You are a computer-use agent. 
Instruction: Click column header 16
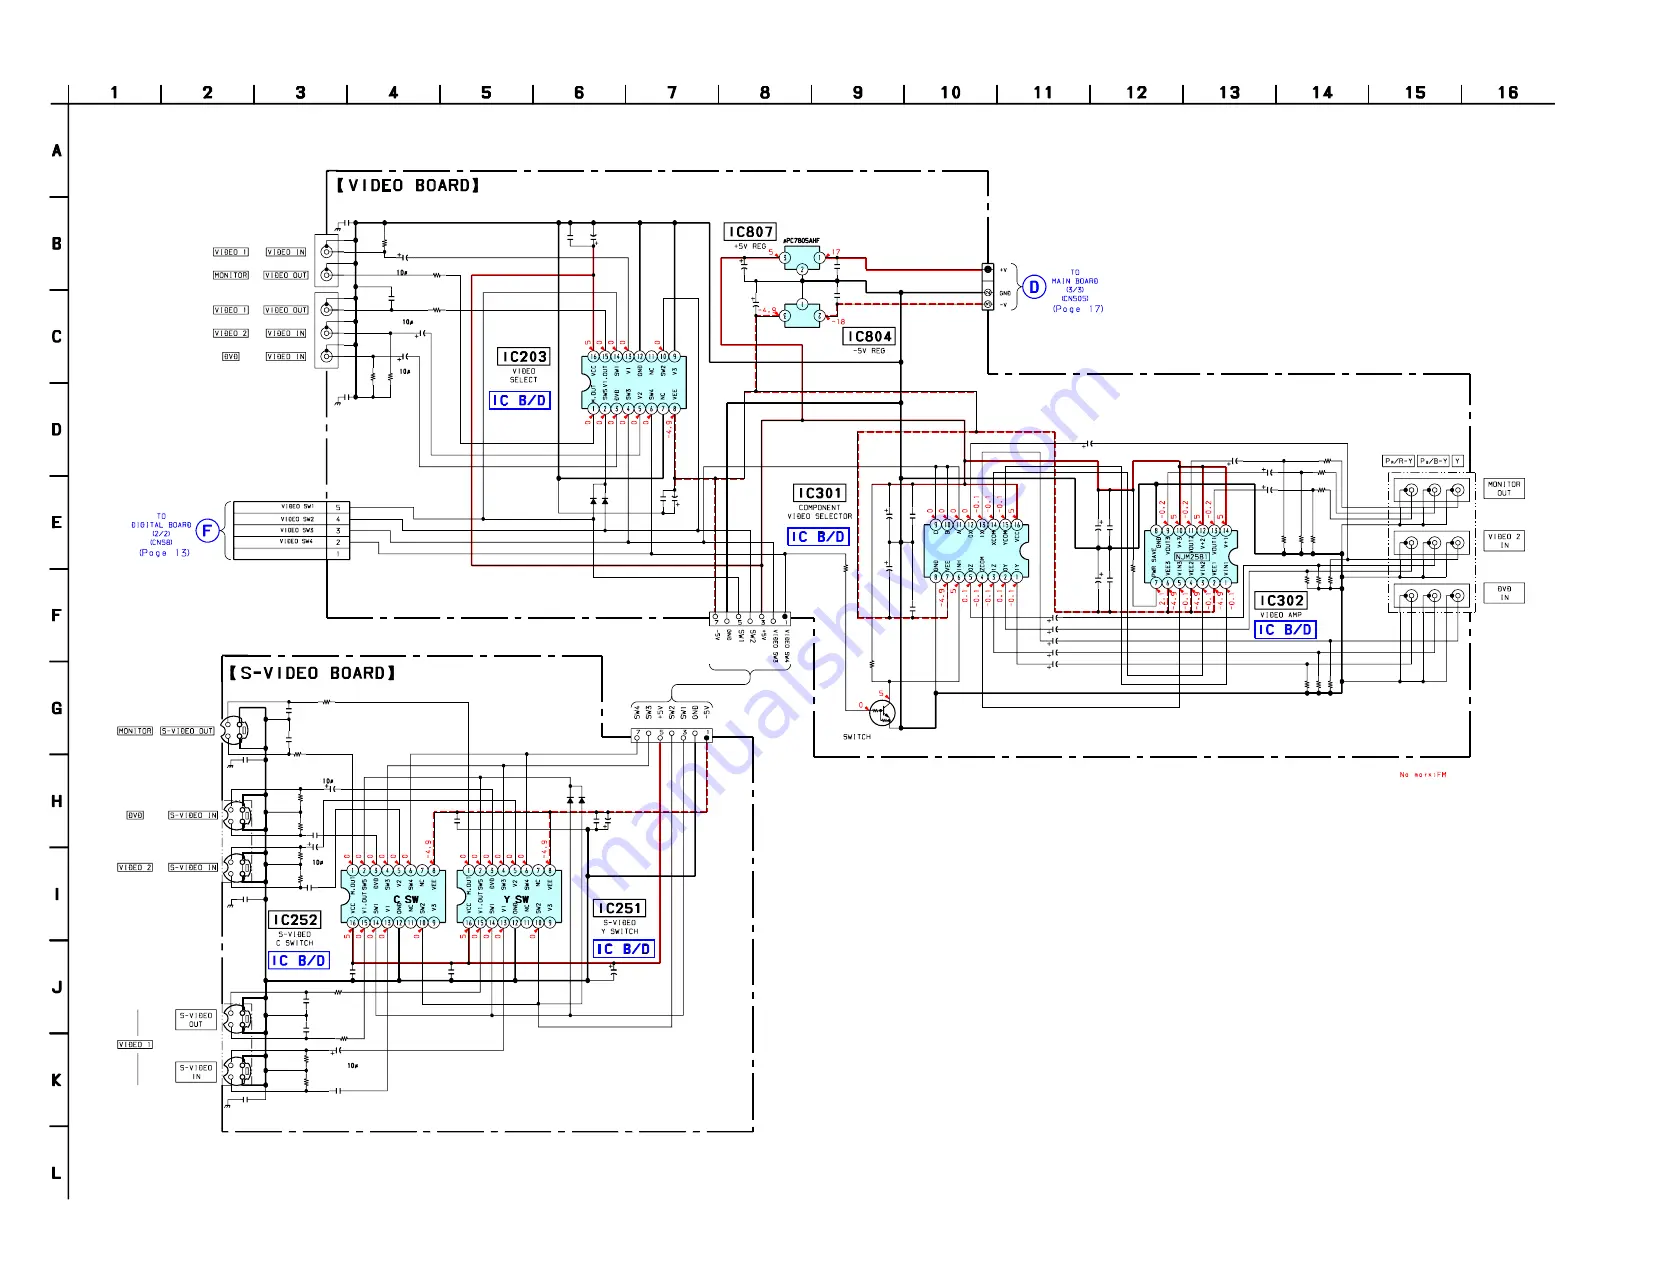[1508, 93]
